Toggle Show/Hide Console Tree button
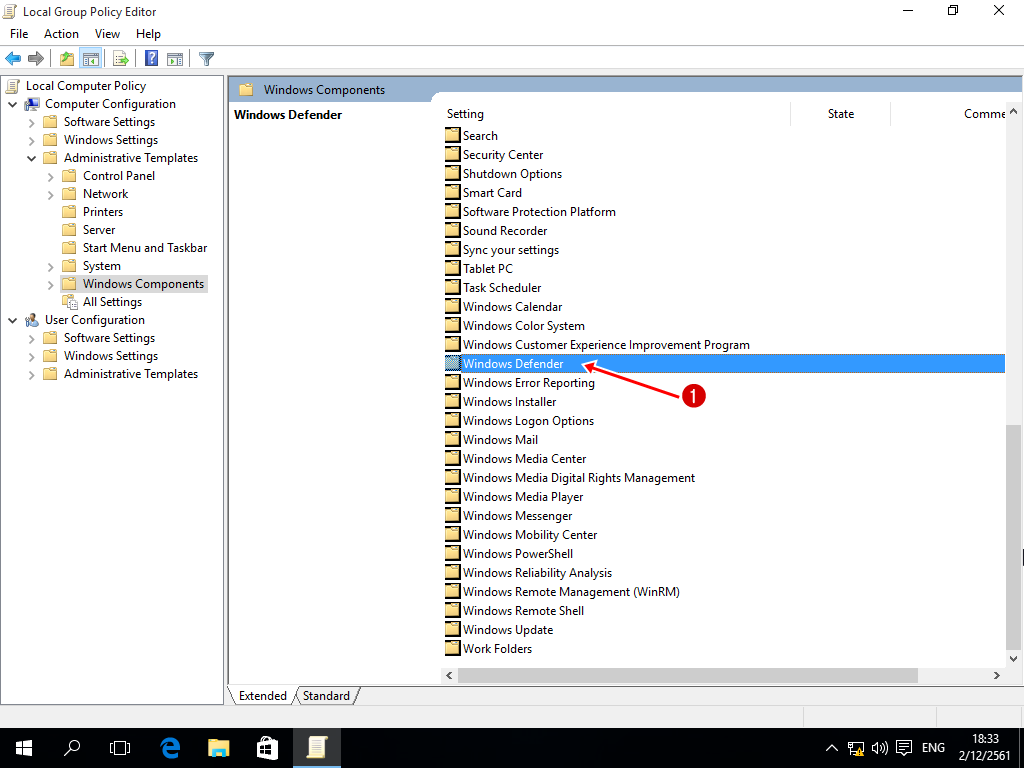Image resolution: width=1024 pixels, height=768 pixels. point(91,59)
